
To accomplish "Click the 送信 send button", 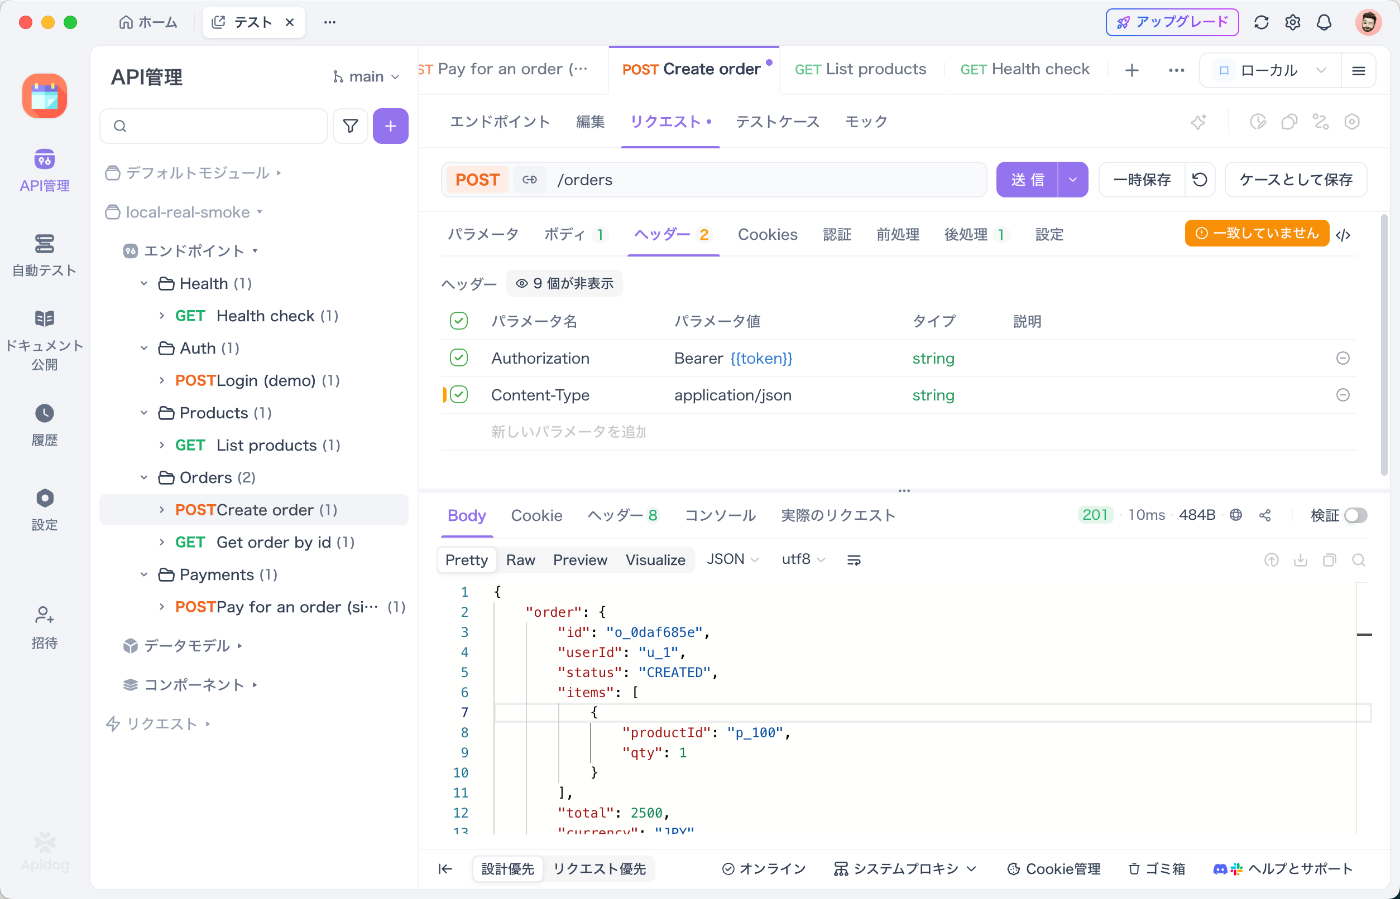I will point(1027,180).
